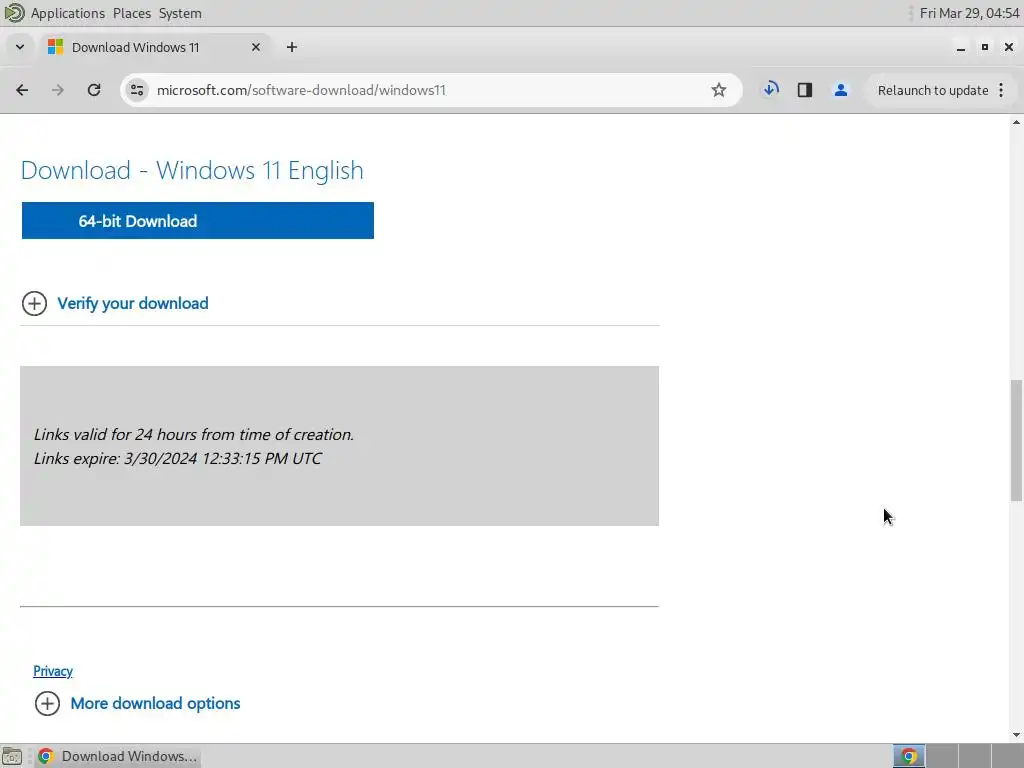Select the Download Windows 11 tab
This screenshot has height=768, width=1024.
pyautogui.click(x=157, y=47)
